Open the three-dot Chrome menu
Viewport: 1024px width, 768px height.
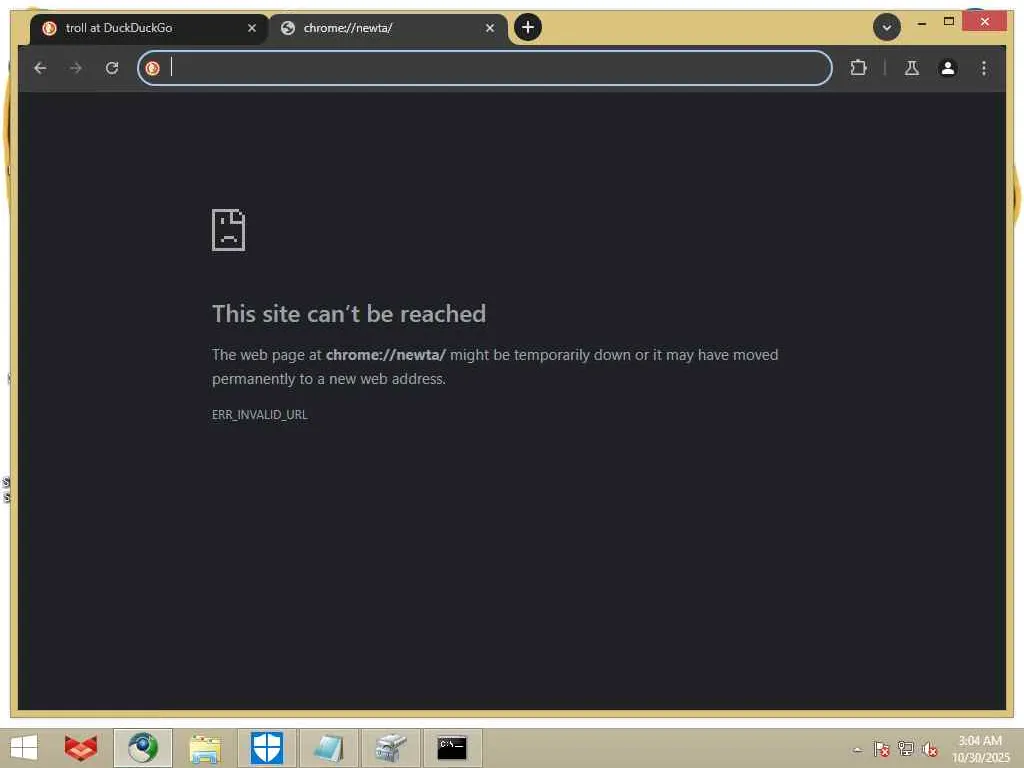(984, 68)
